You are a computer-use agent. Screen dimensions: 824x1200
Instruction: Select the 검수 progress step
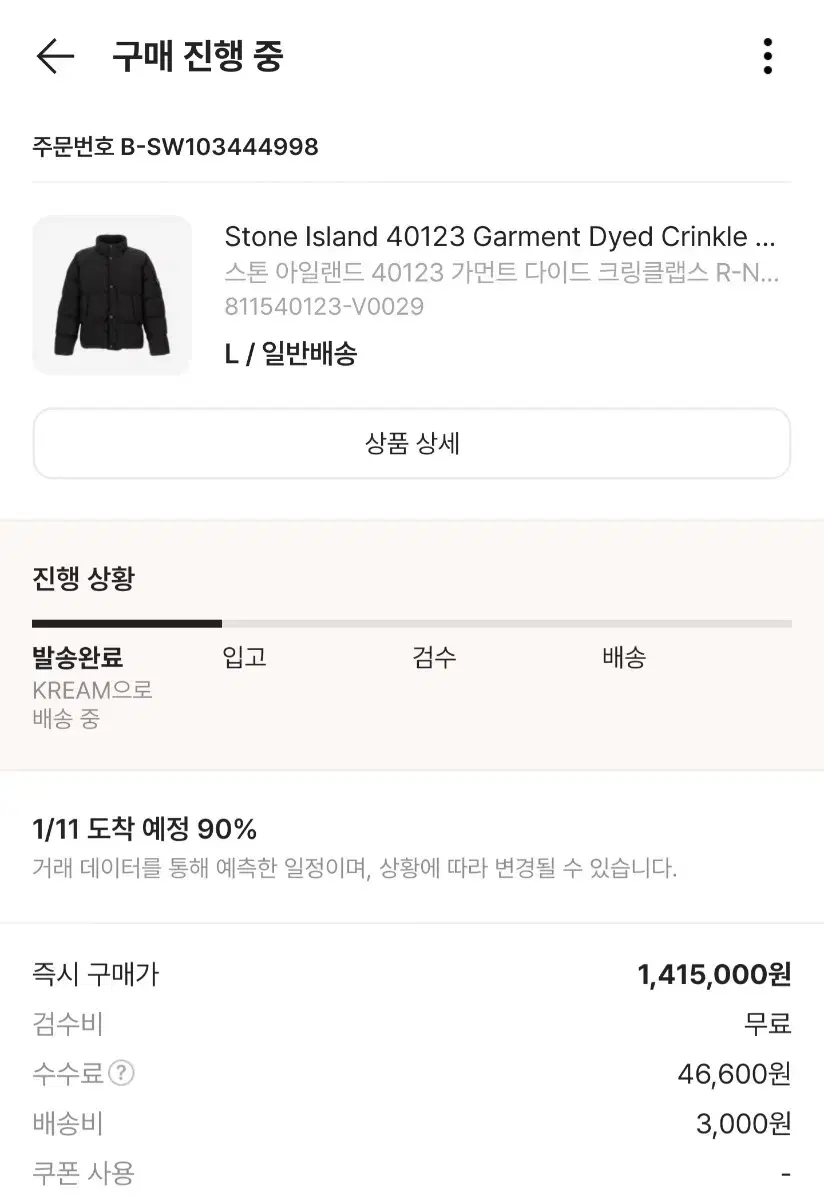coord(435,658)
